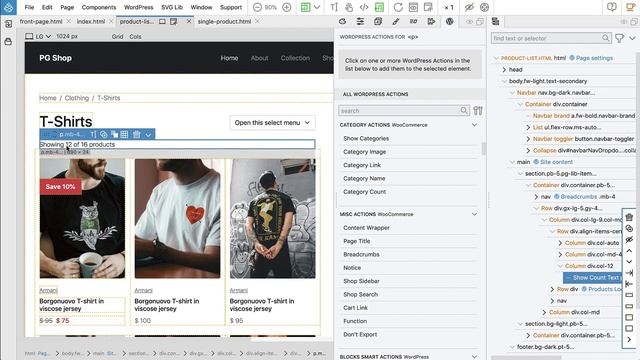Image resolution: width=640 pixels, height=360 pixels.
Task: Click the find text or selector field
Action: (x=551, y=38)
